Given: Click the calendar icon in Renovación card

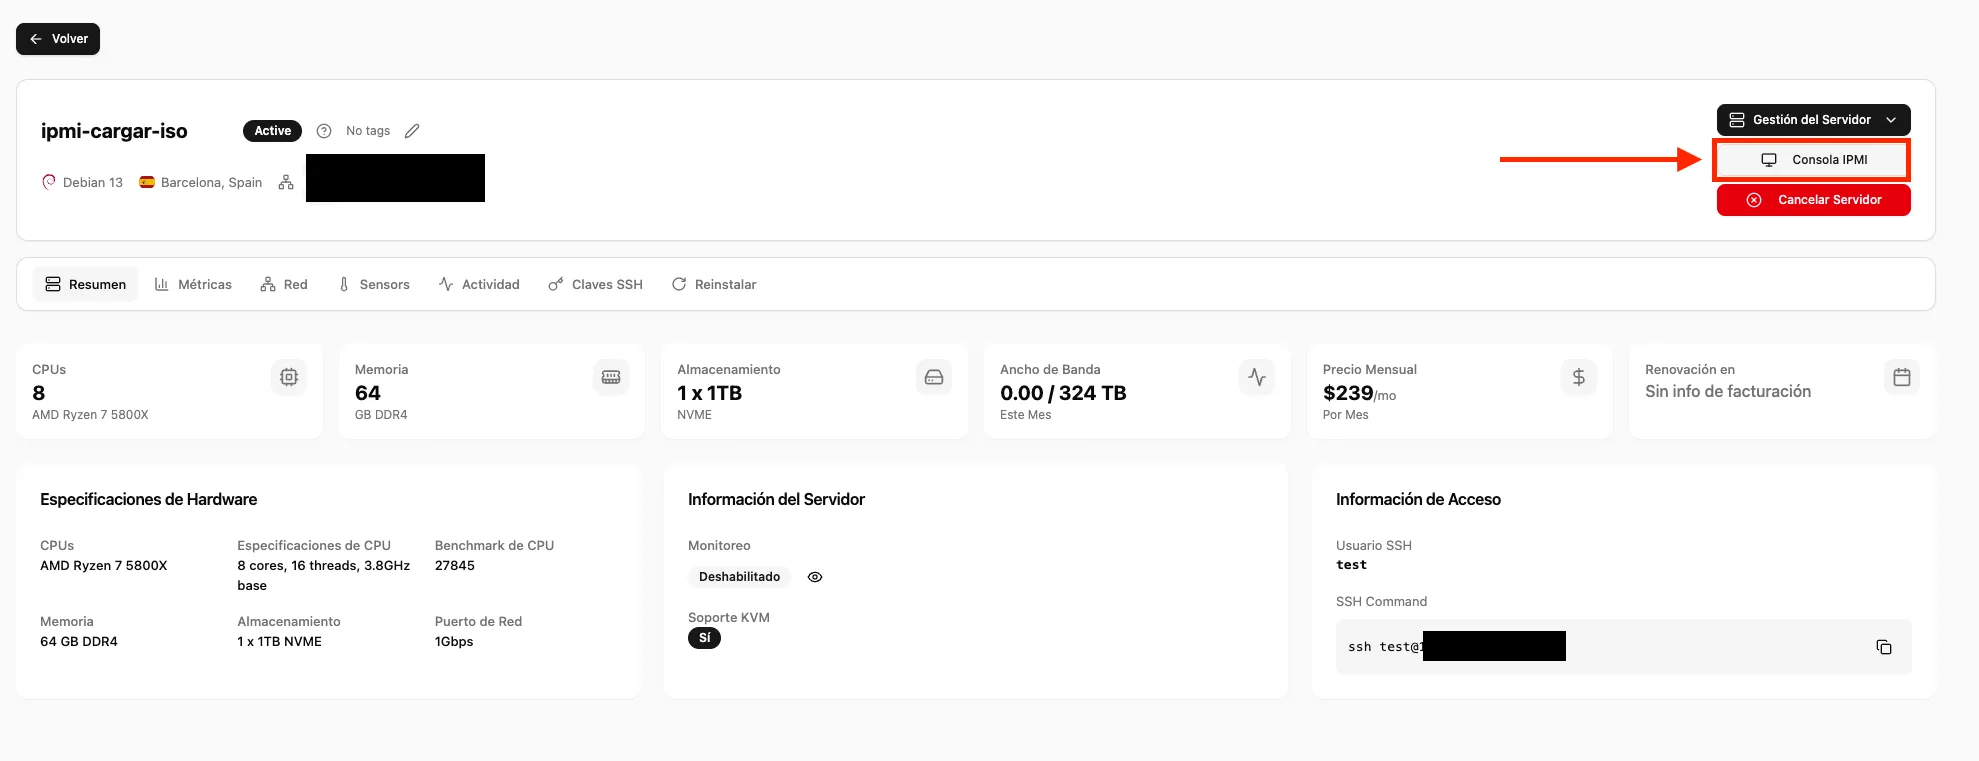Looking at the screenshot, I should (x=1901, y=377).
